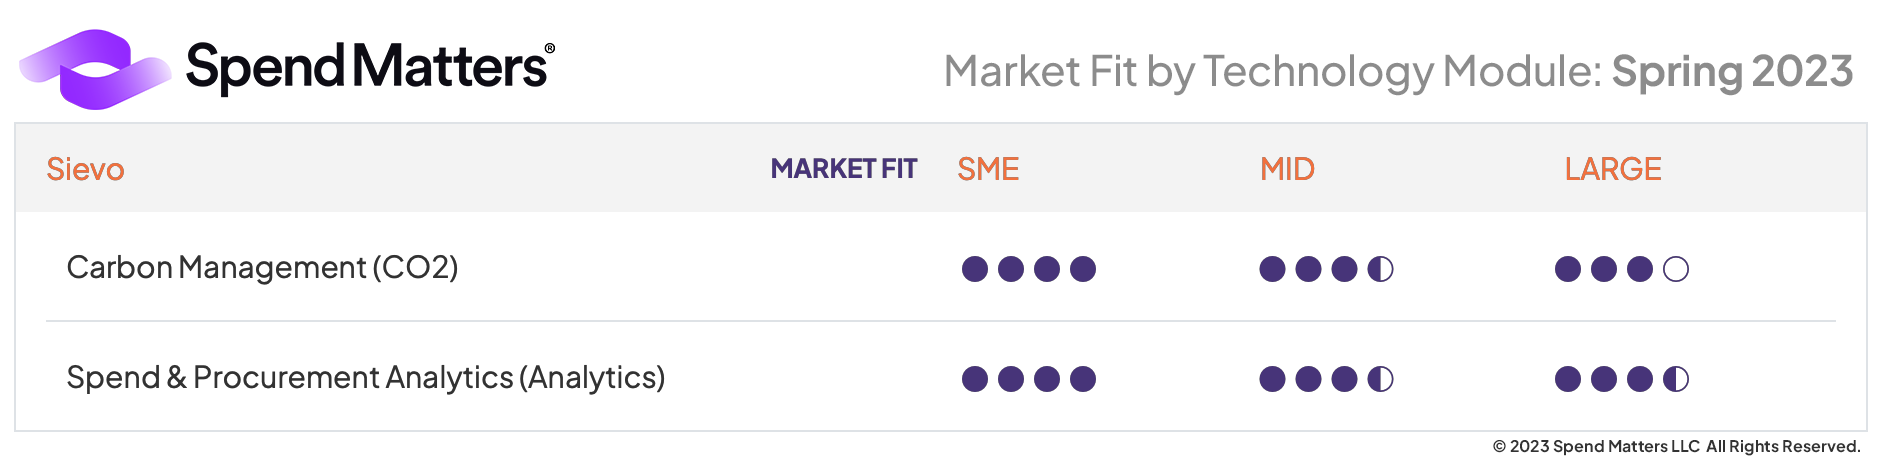
Task: Click the Spring 2023 heading text
Action: (x=1732, y=72)
